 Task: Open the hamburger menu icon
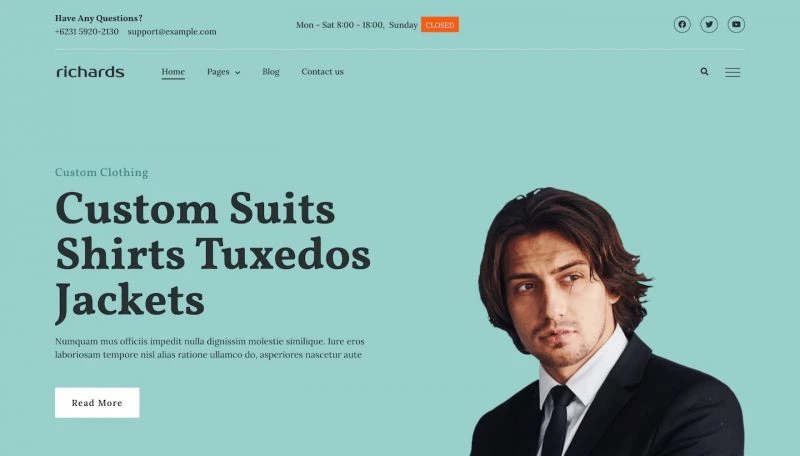coord(733,72)
